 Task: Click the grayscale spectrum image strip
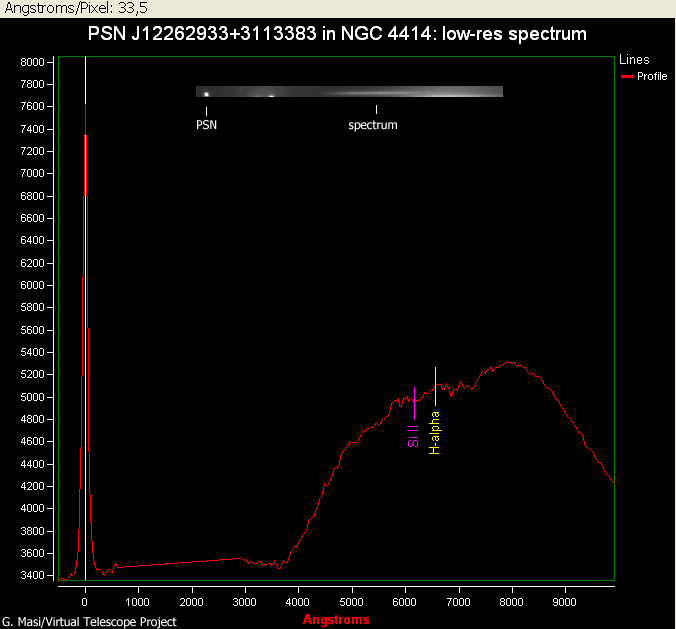tap(349, 92)
